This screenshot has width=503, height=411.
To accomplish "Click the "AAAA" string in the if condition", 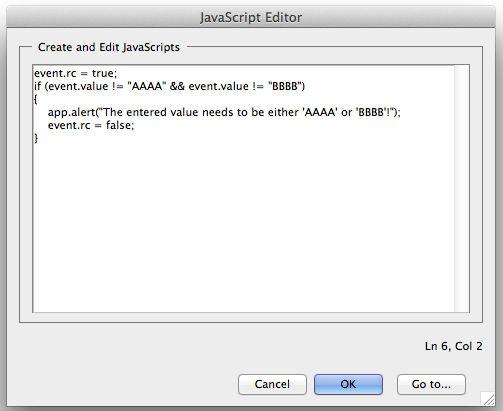I will pyautogui.click(x=147, y=86).
